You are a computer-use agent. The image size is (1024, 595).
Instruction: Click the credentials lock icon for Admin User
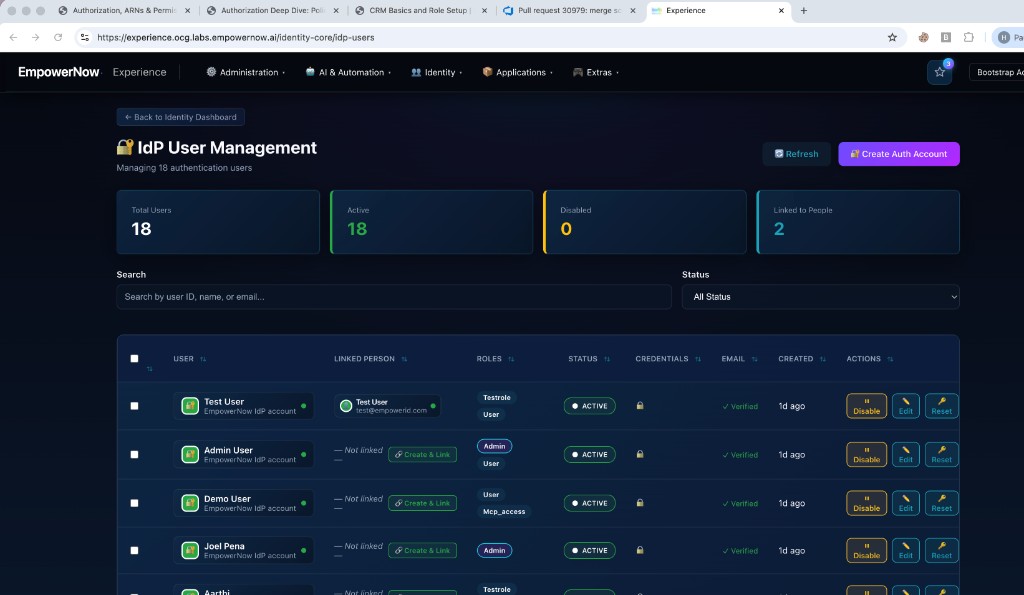(640, 454)
